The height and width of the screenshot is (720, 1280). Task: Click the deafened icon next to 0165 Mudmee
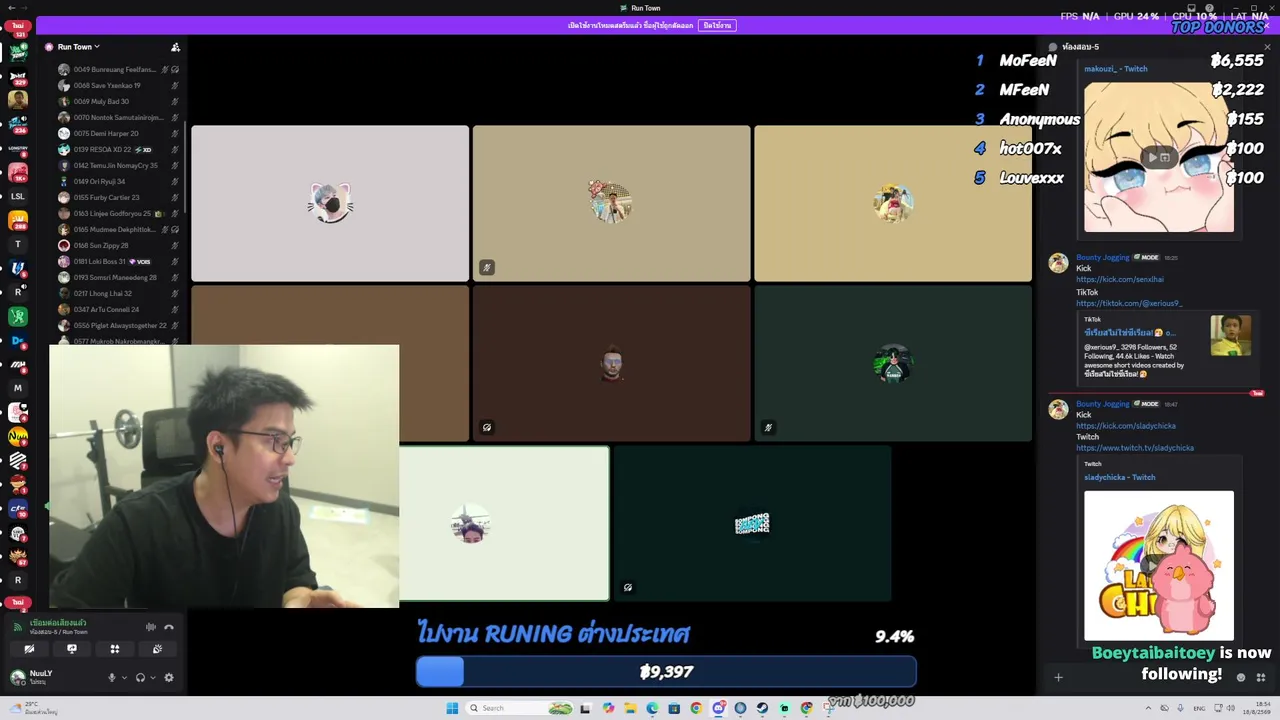(x=175, y=229)
